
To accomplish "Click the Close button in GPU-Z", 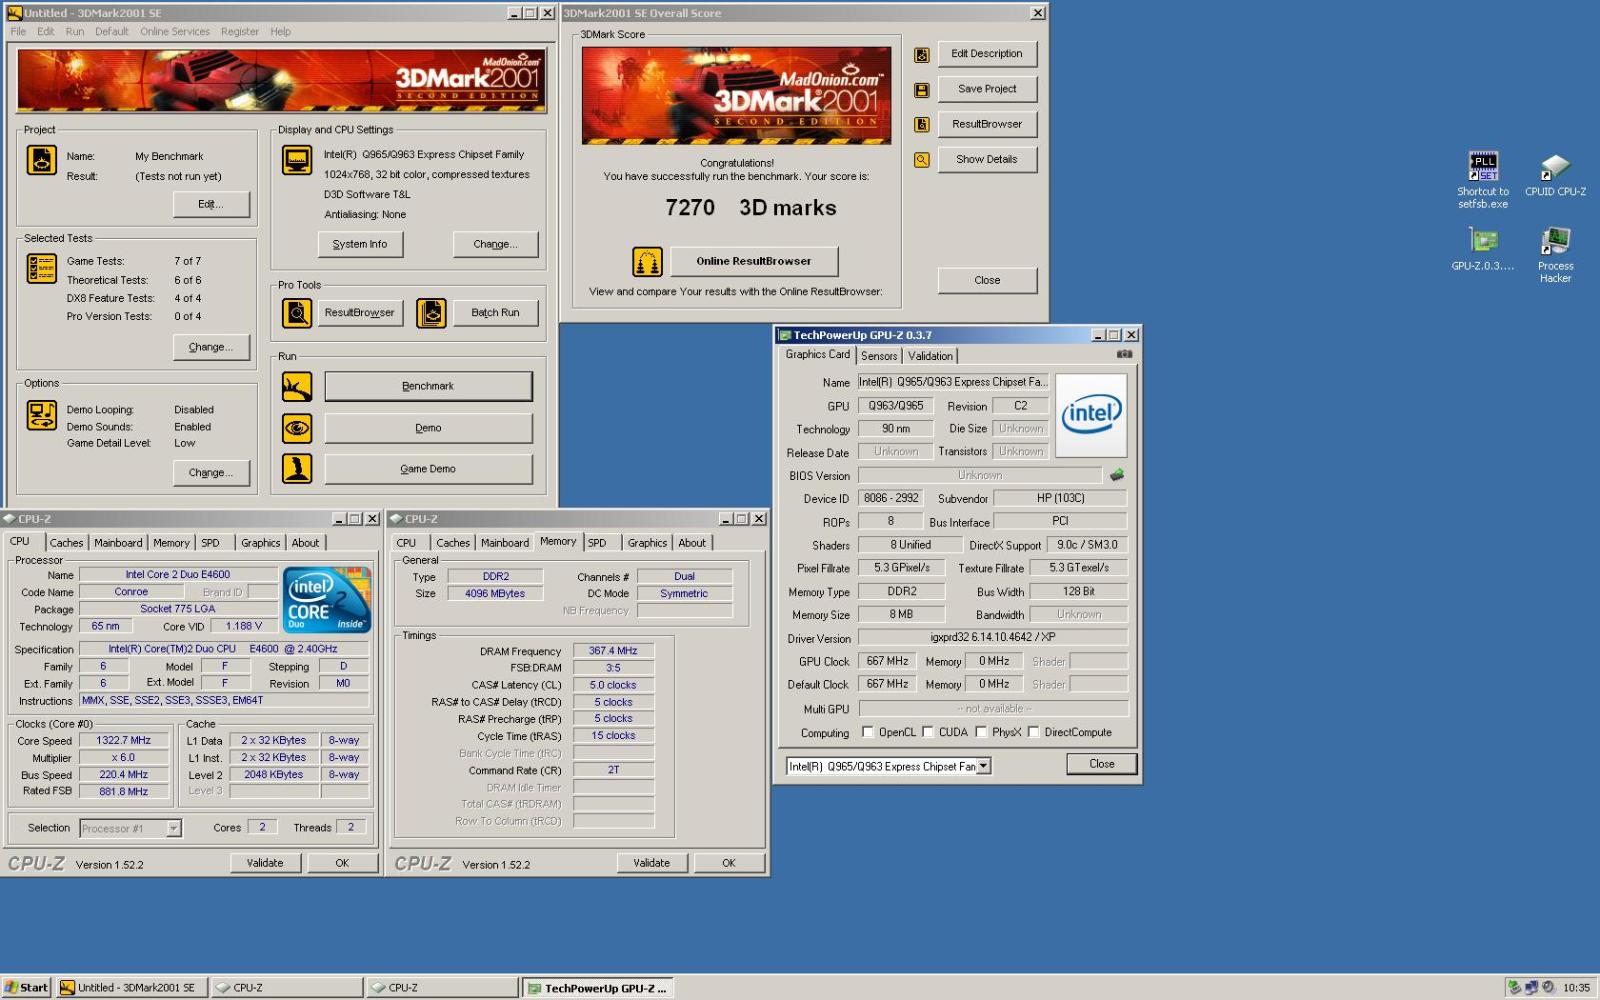I will coord(1102,764).
